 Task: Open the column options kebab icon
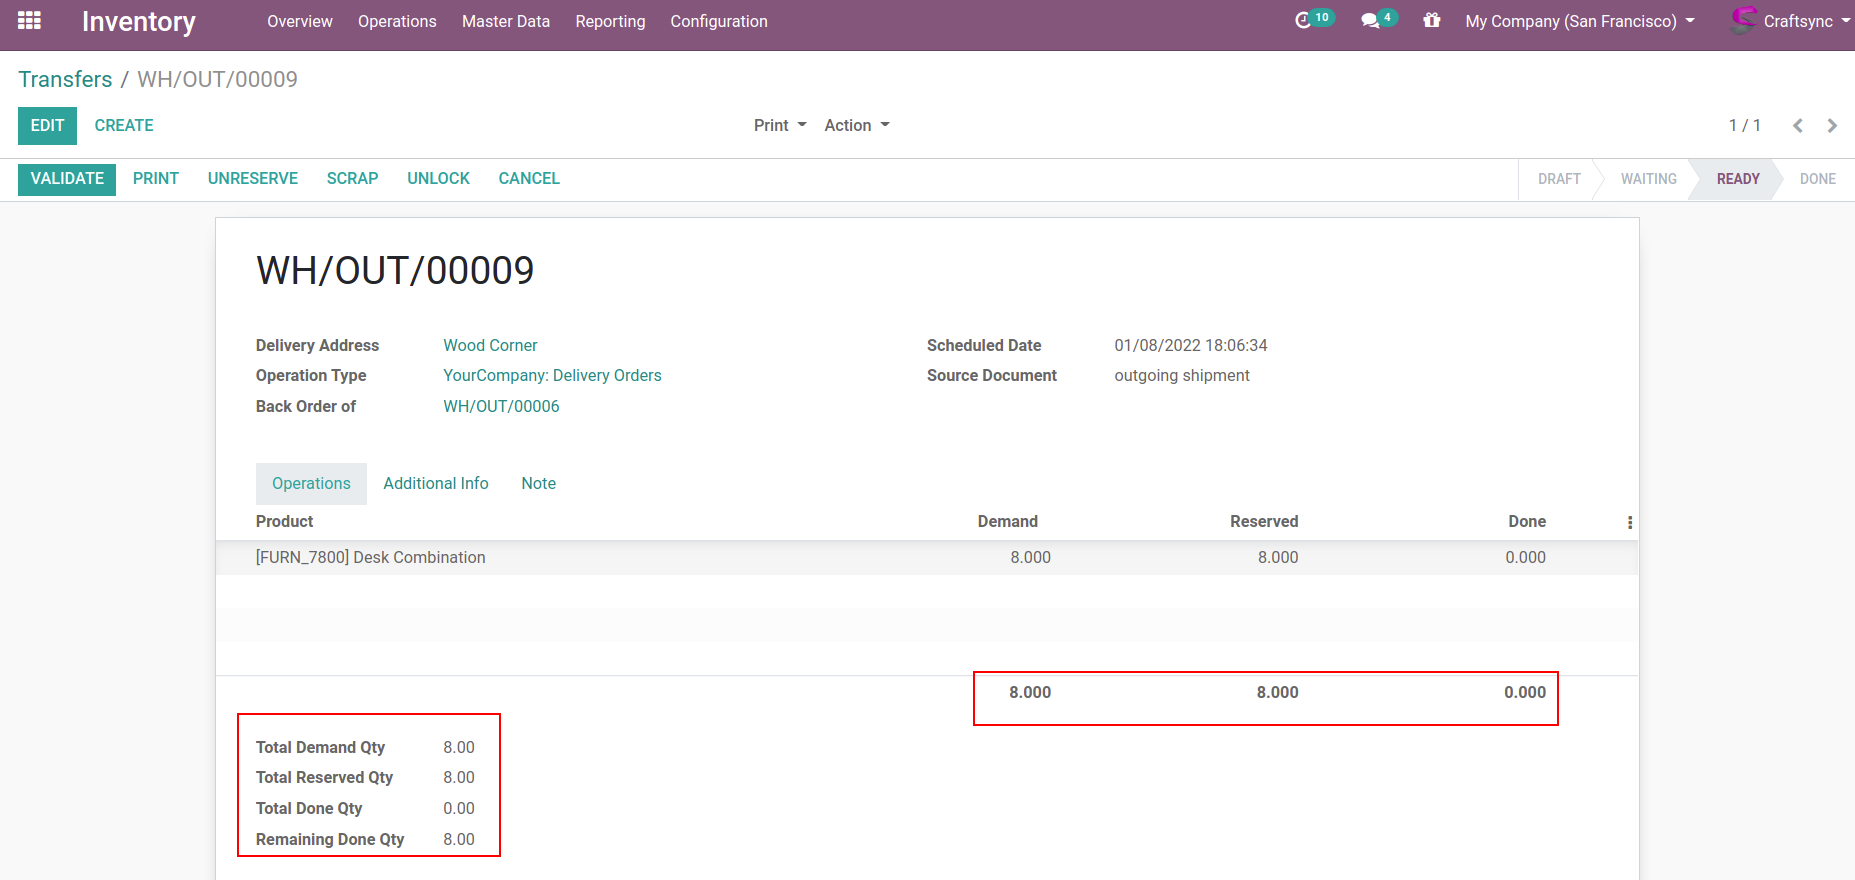(x=1629, y=523)
